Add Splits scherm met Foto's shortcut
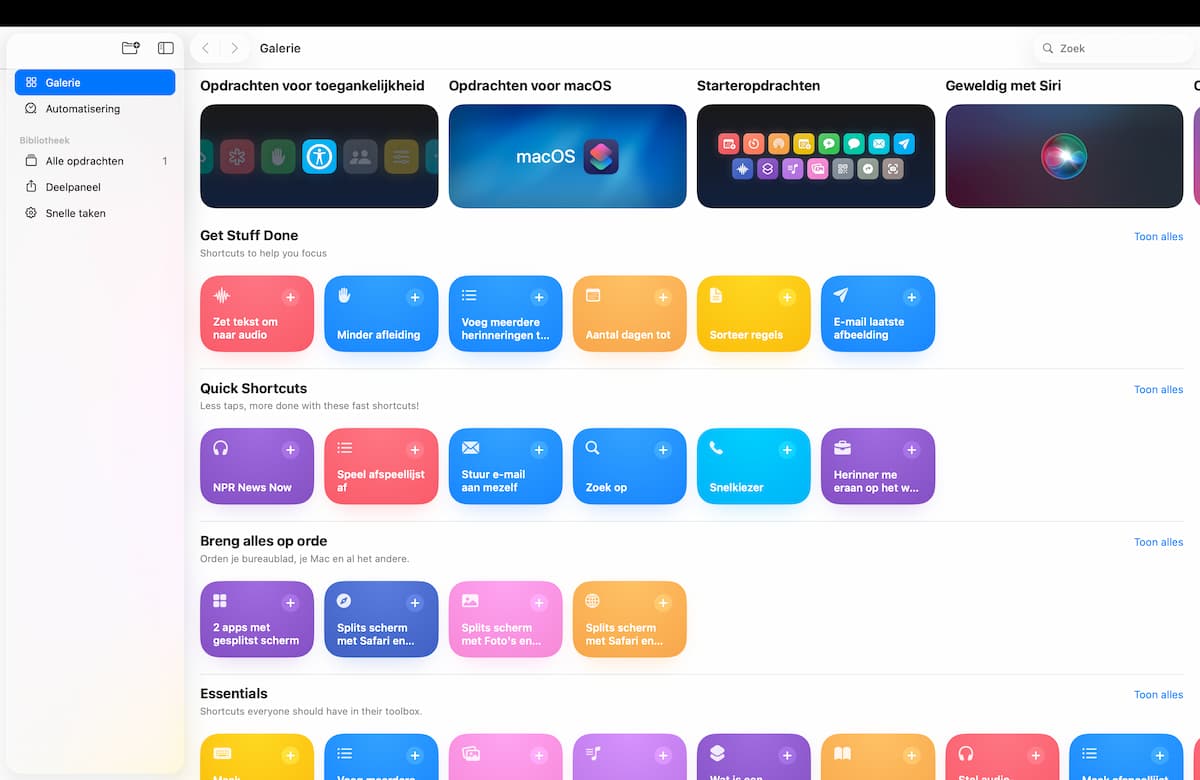 pyautogui.click(x=538, y=603)
